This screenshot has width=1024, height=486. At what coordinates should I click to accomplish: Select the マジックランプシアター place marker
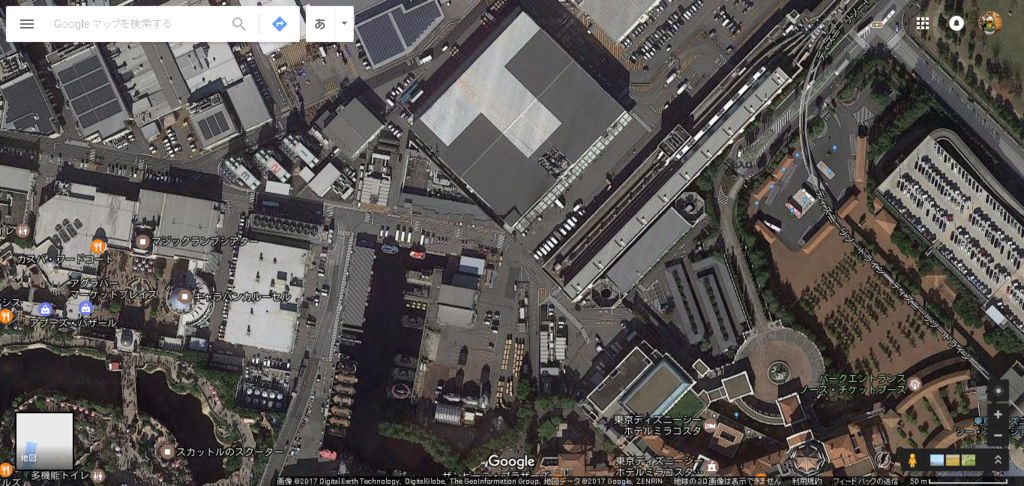[144, 242]
